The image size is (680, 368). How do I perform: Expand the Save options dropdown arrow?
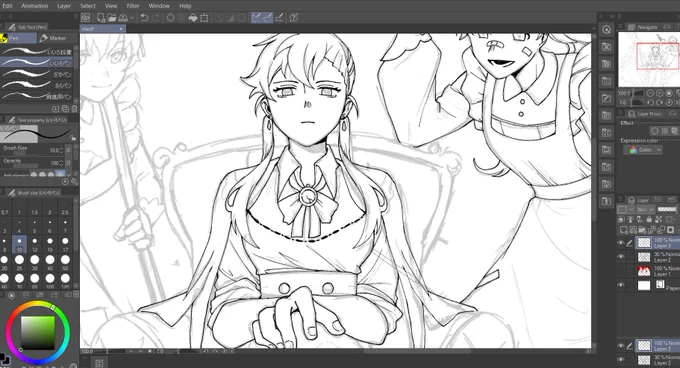click(x=131, y=18)
